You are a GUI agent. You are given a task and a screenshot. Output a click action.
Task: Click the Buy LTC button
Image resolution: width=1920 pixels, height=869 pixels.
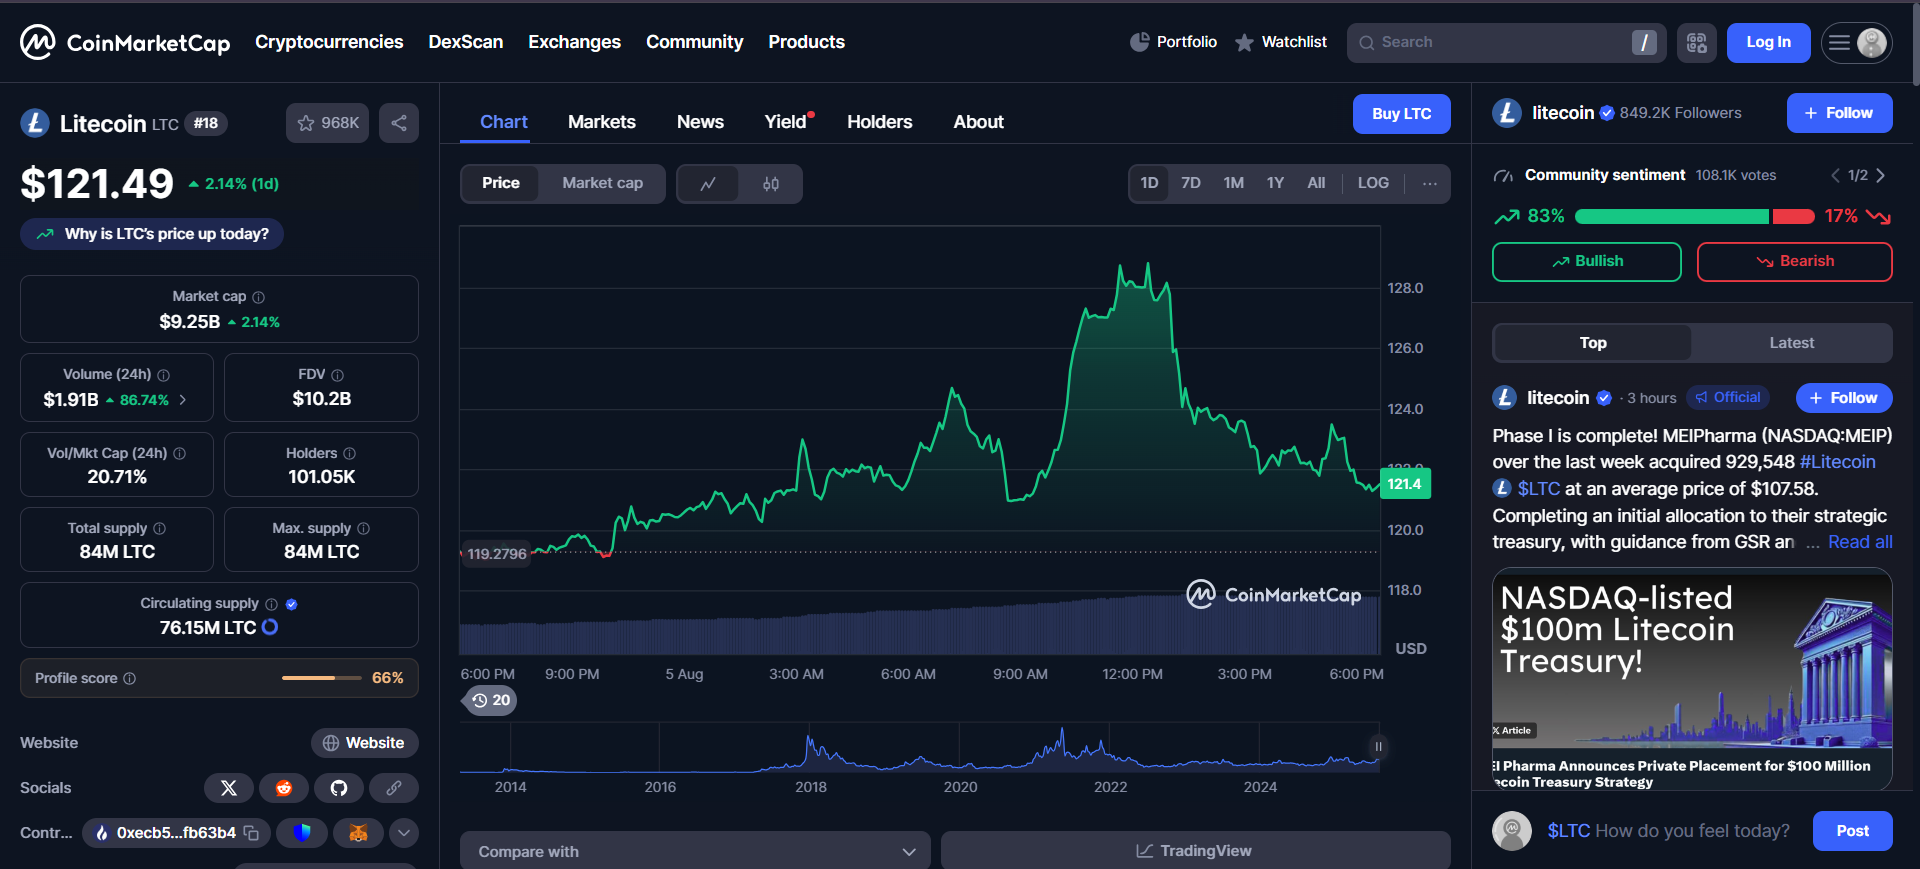pos(1401,114)
